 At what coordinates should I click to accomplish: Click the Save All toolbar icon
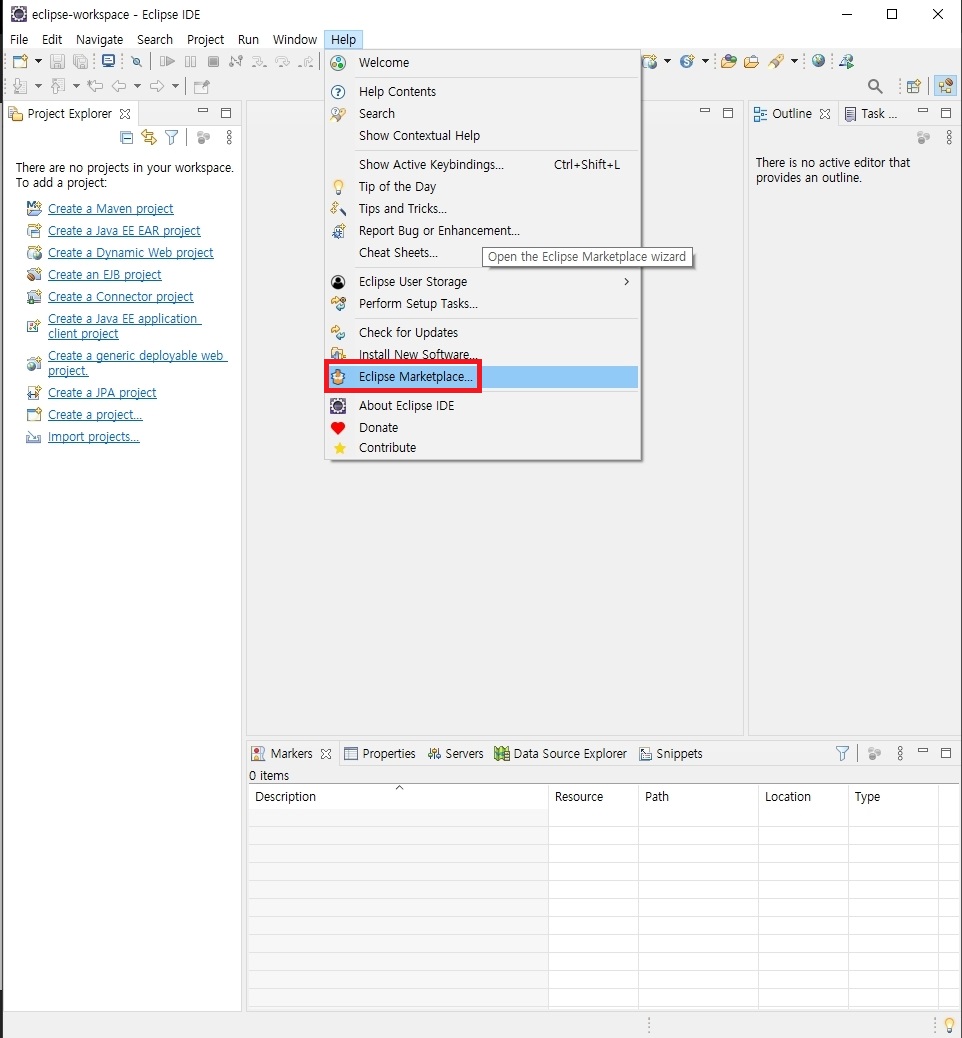pyautogui.click(x=80, y=62)
